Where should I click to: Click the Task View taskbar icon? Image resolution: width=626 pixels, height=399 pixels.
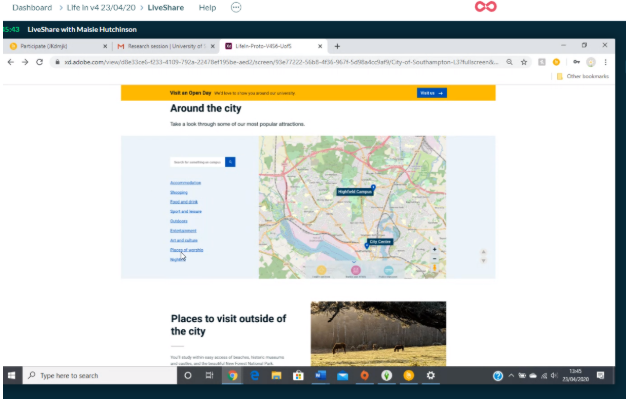(x=209, y=375)
